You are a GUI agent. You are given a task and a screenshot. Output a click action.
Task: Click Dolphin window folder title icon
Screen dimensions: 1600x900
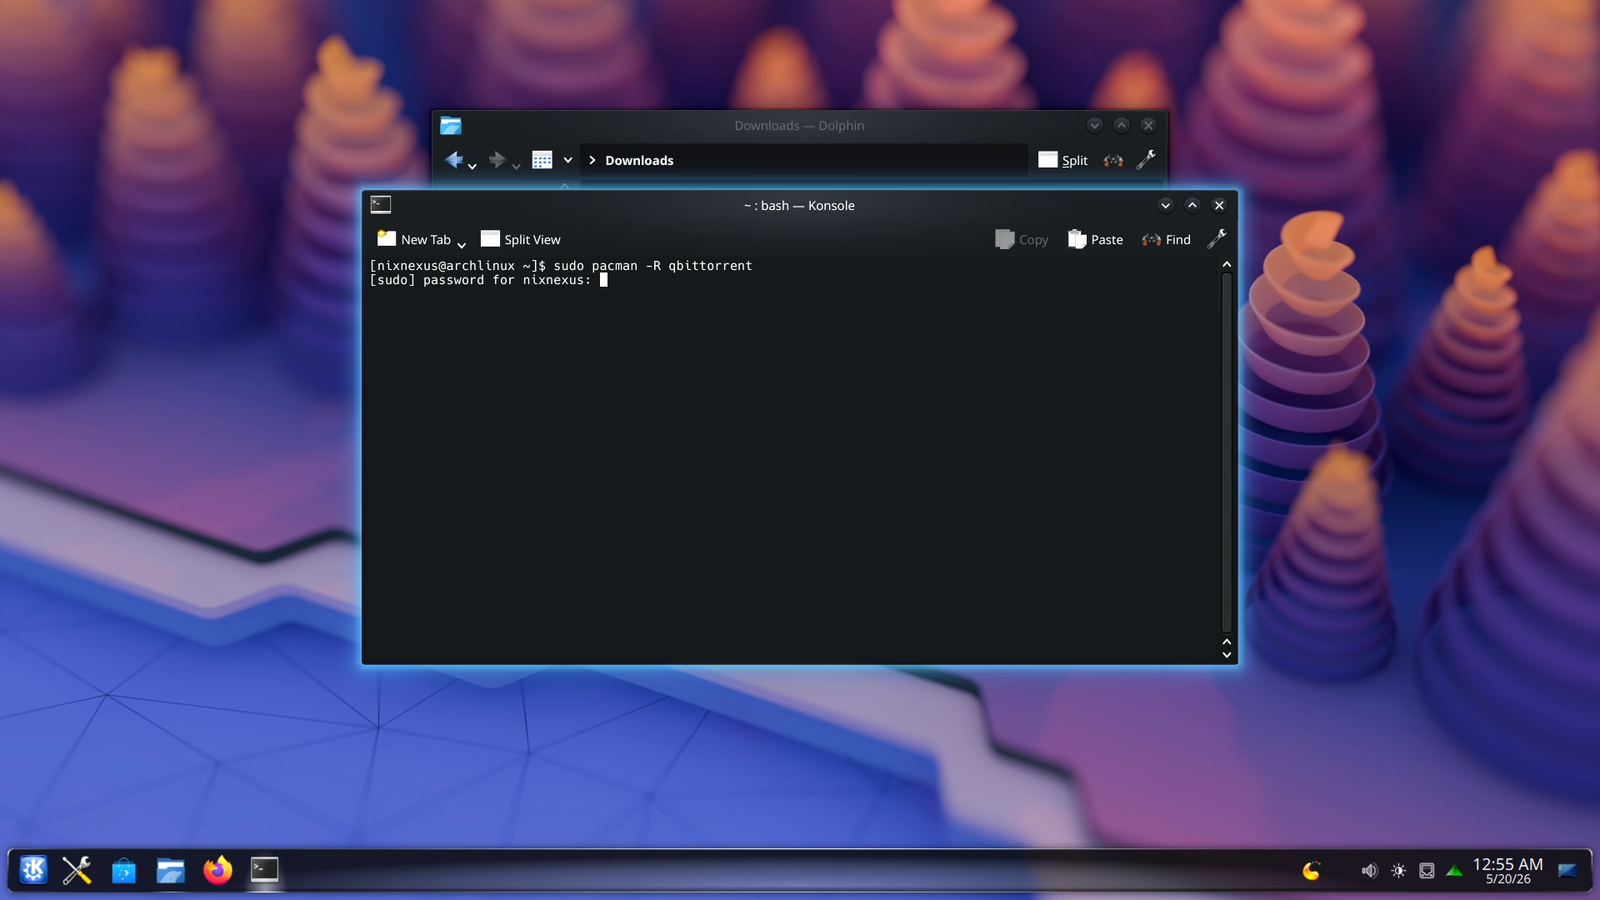[451, 125]
